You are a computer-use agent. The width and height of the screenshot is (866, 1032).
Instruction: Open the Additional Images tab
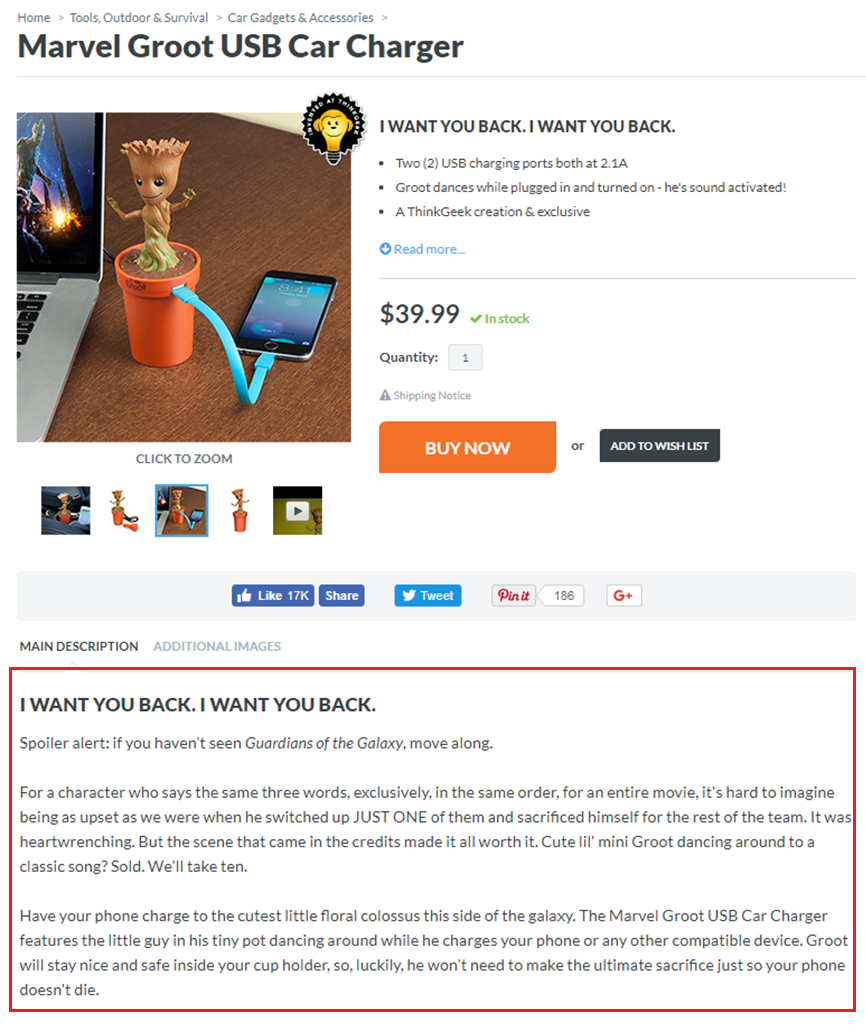tap(217, 646)
